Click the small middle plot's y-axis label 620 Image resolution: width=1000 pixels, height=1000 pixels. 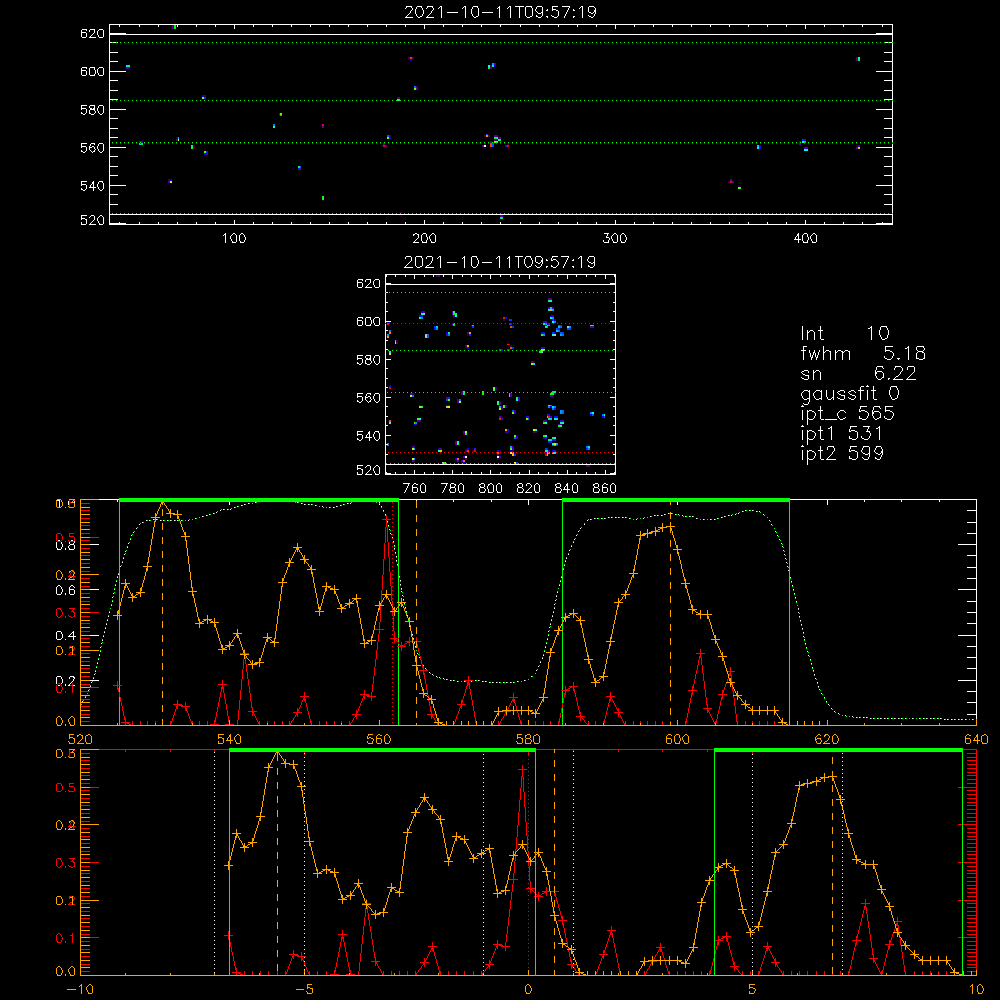pos(368,284)
